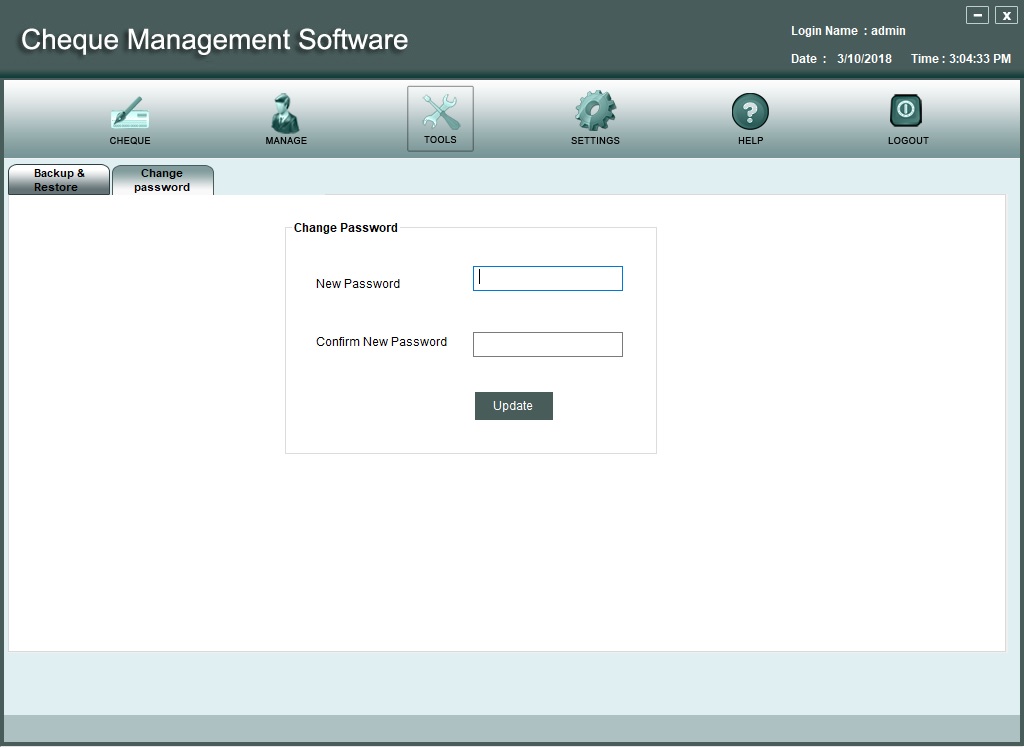1024x748 pixels.
Task: Switch to the Backup & Restore tab
Action: [59, 180]
